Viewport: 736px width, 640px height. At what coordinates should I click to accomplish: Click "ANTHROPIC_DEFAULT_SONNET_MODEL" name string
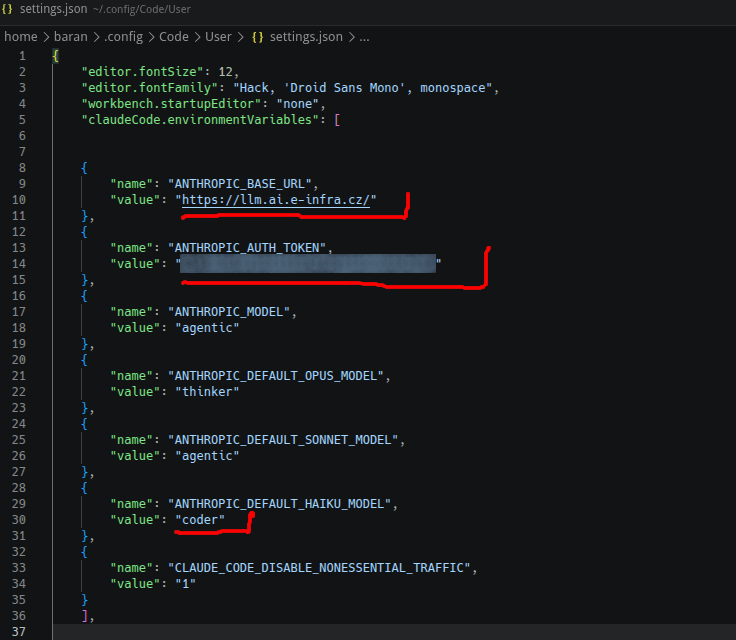(283, 440)
